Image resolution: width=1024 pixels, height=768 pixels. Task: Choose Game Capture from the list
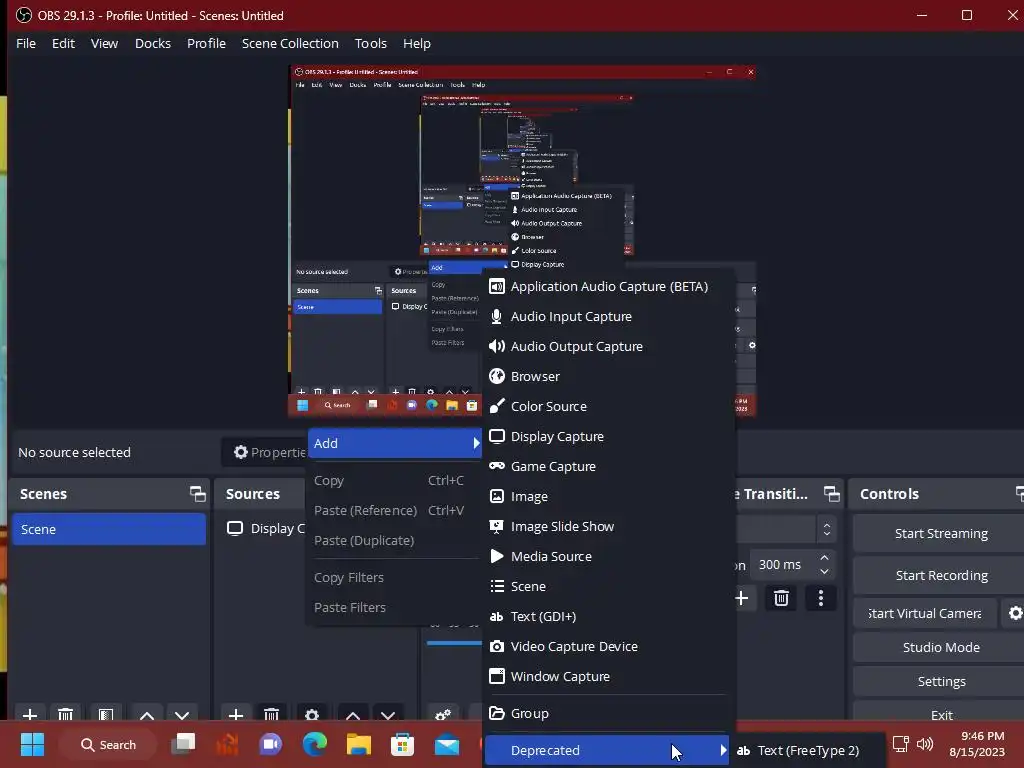pyautogui.click(x=605, y=467)
